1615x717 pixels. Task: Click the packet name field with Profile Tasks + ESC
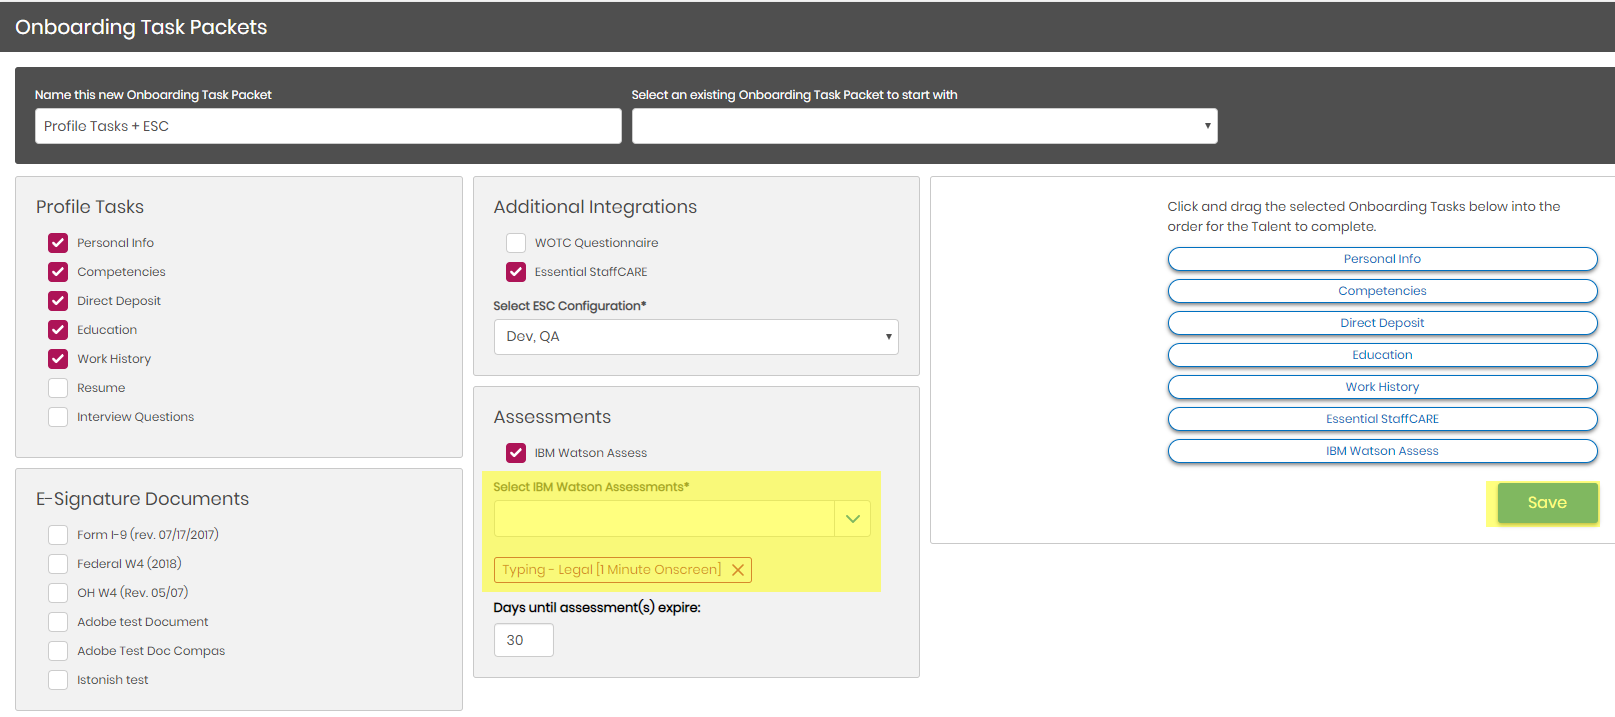(328, 126)
